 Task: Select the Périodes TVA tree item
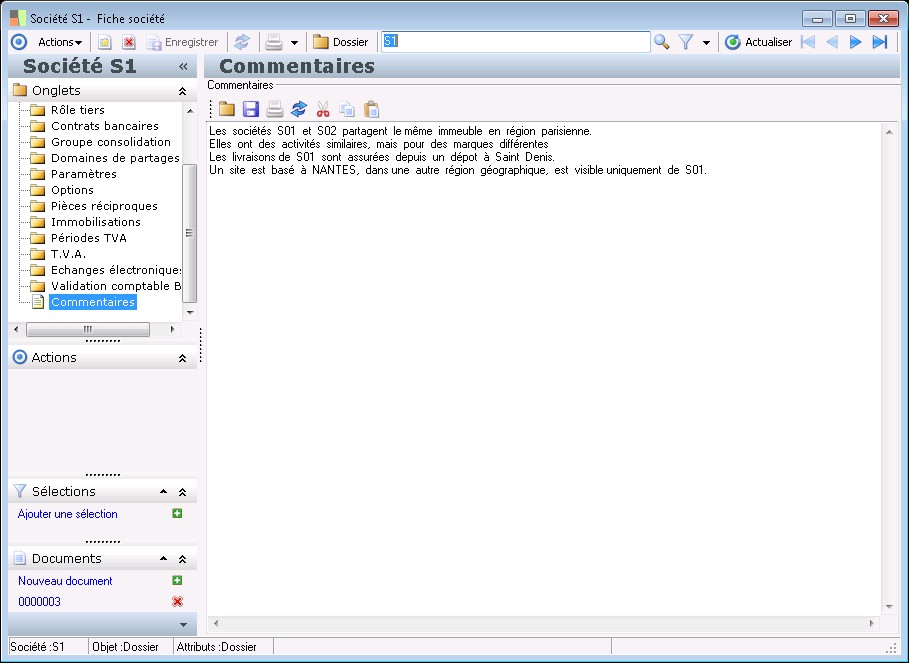88,238
